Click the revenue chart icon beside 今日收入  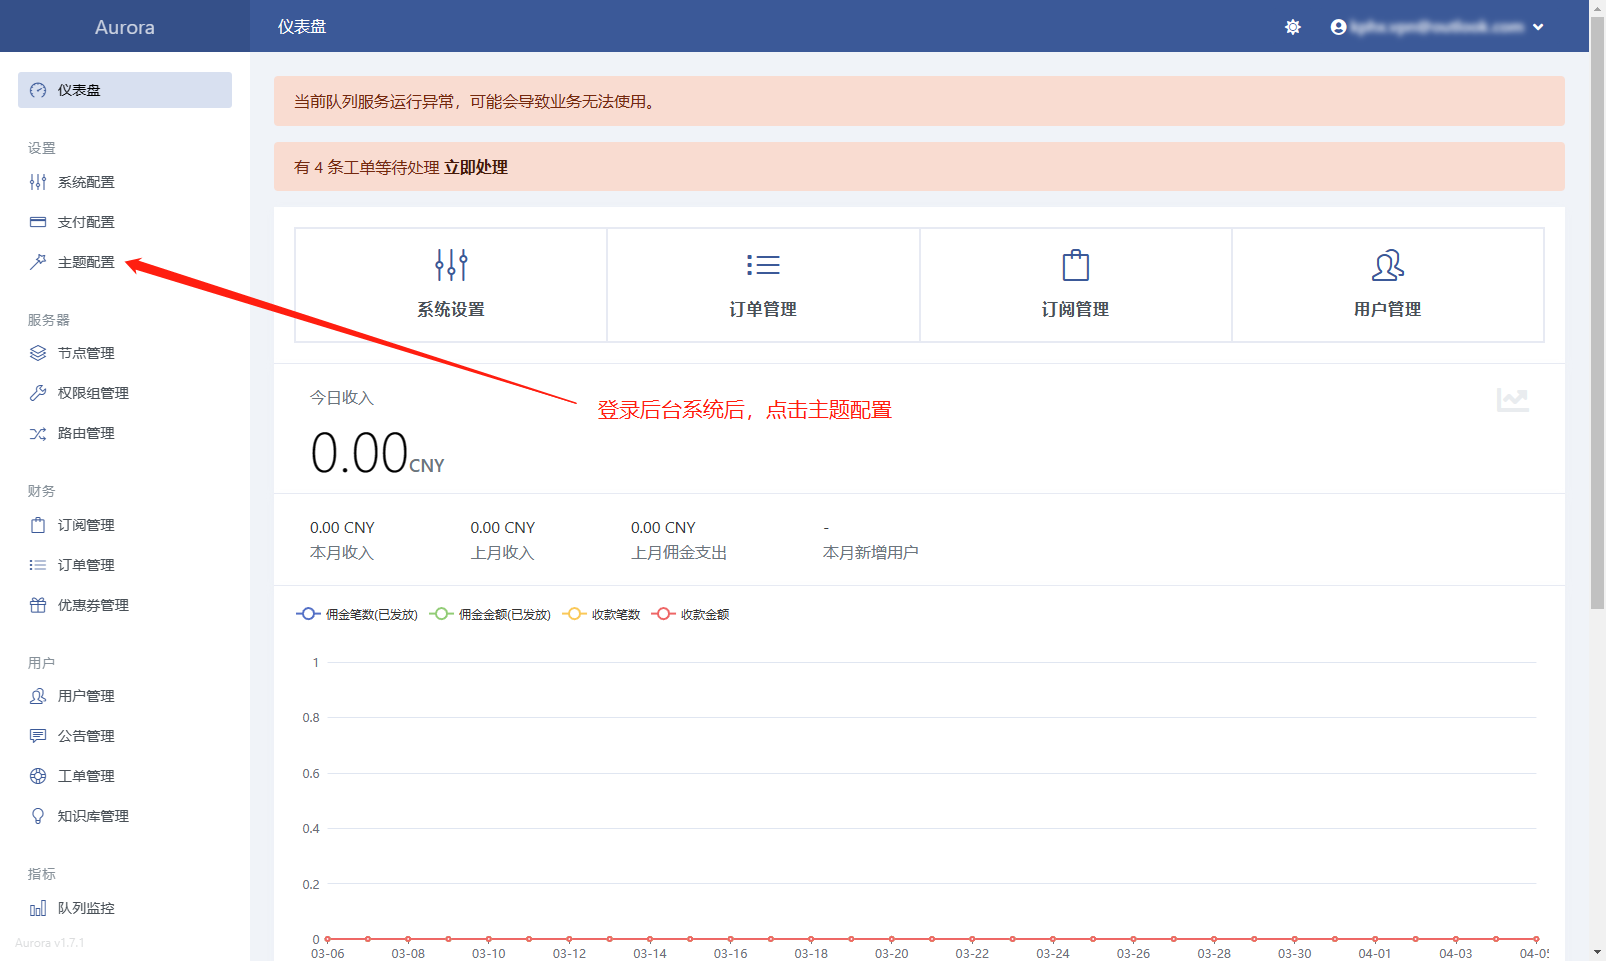[x=1512, y=400]
